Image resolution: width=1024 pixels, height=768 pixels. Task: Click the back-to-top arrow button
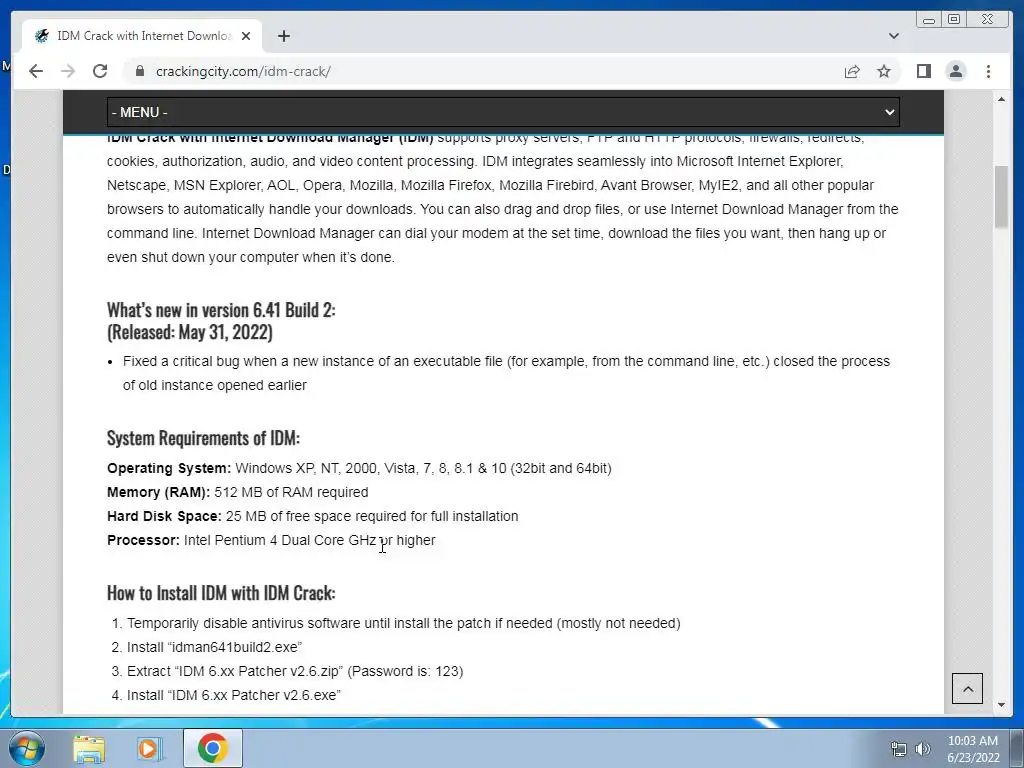click(x=967, y=688)
